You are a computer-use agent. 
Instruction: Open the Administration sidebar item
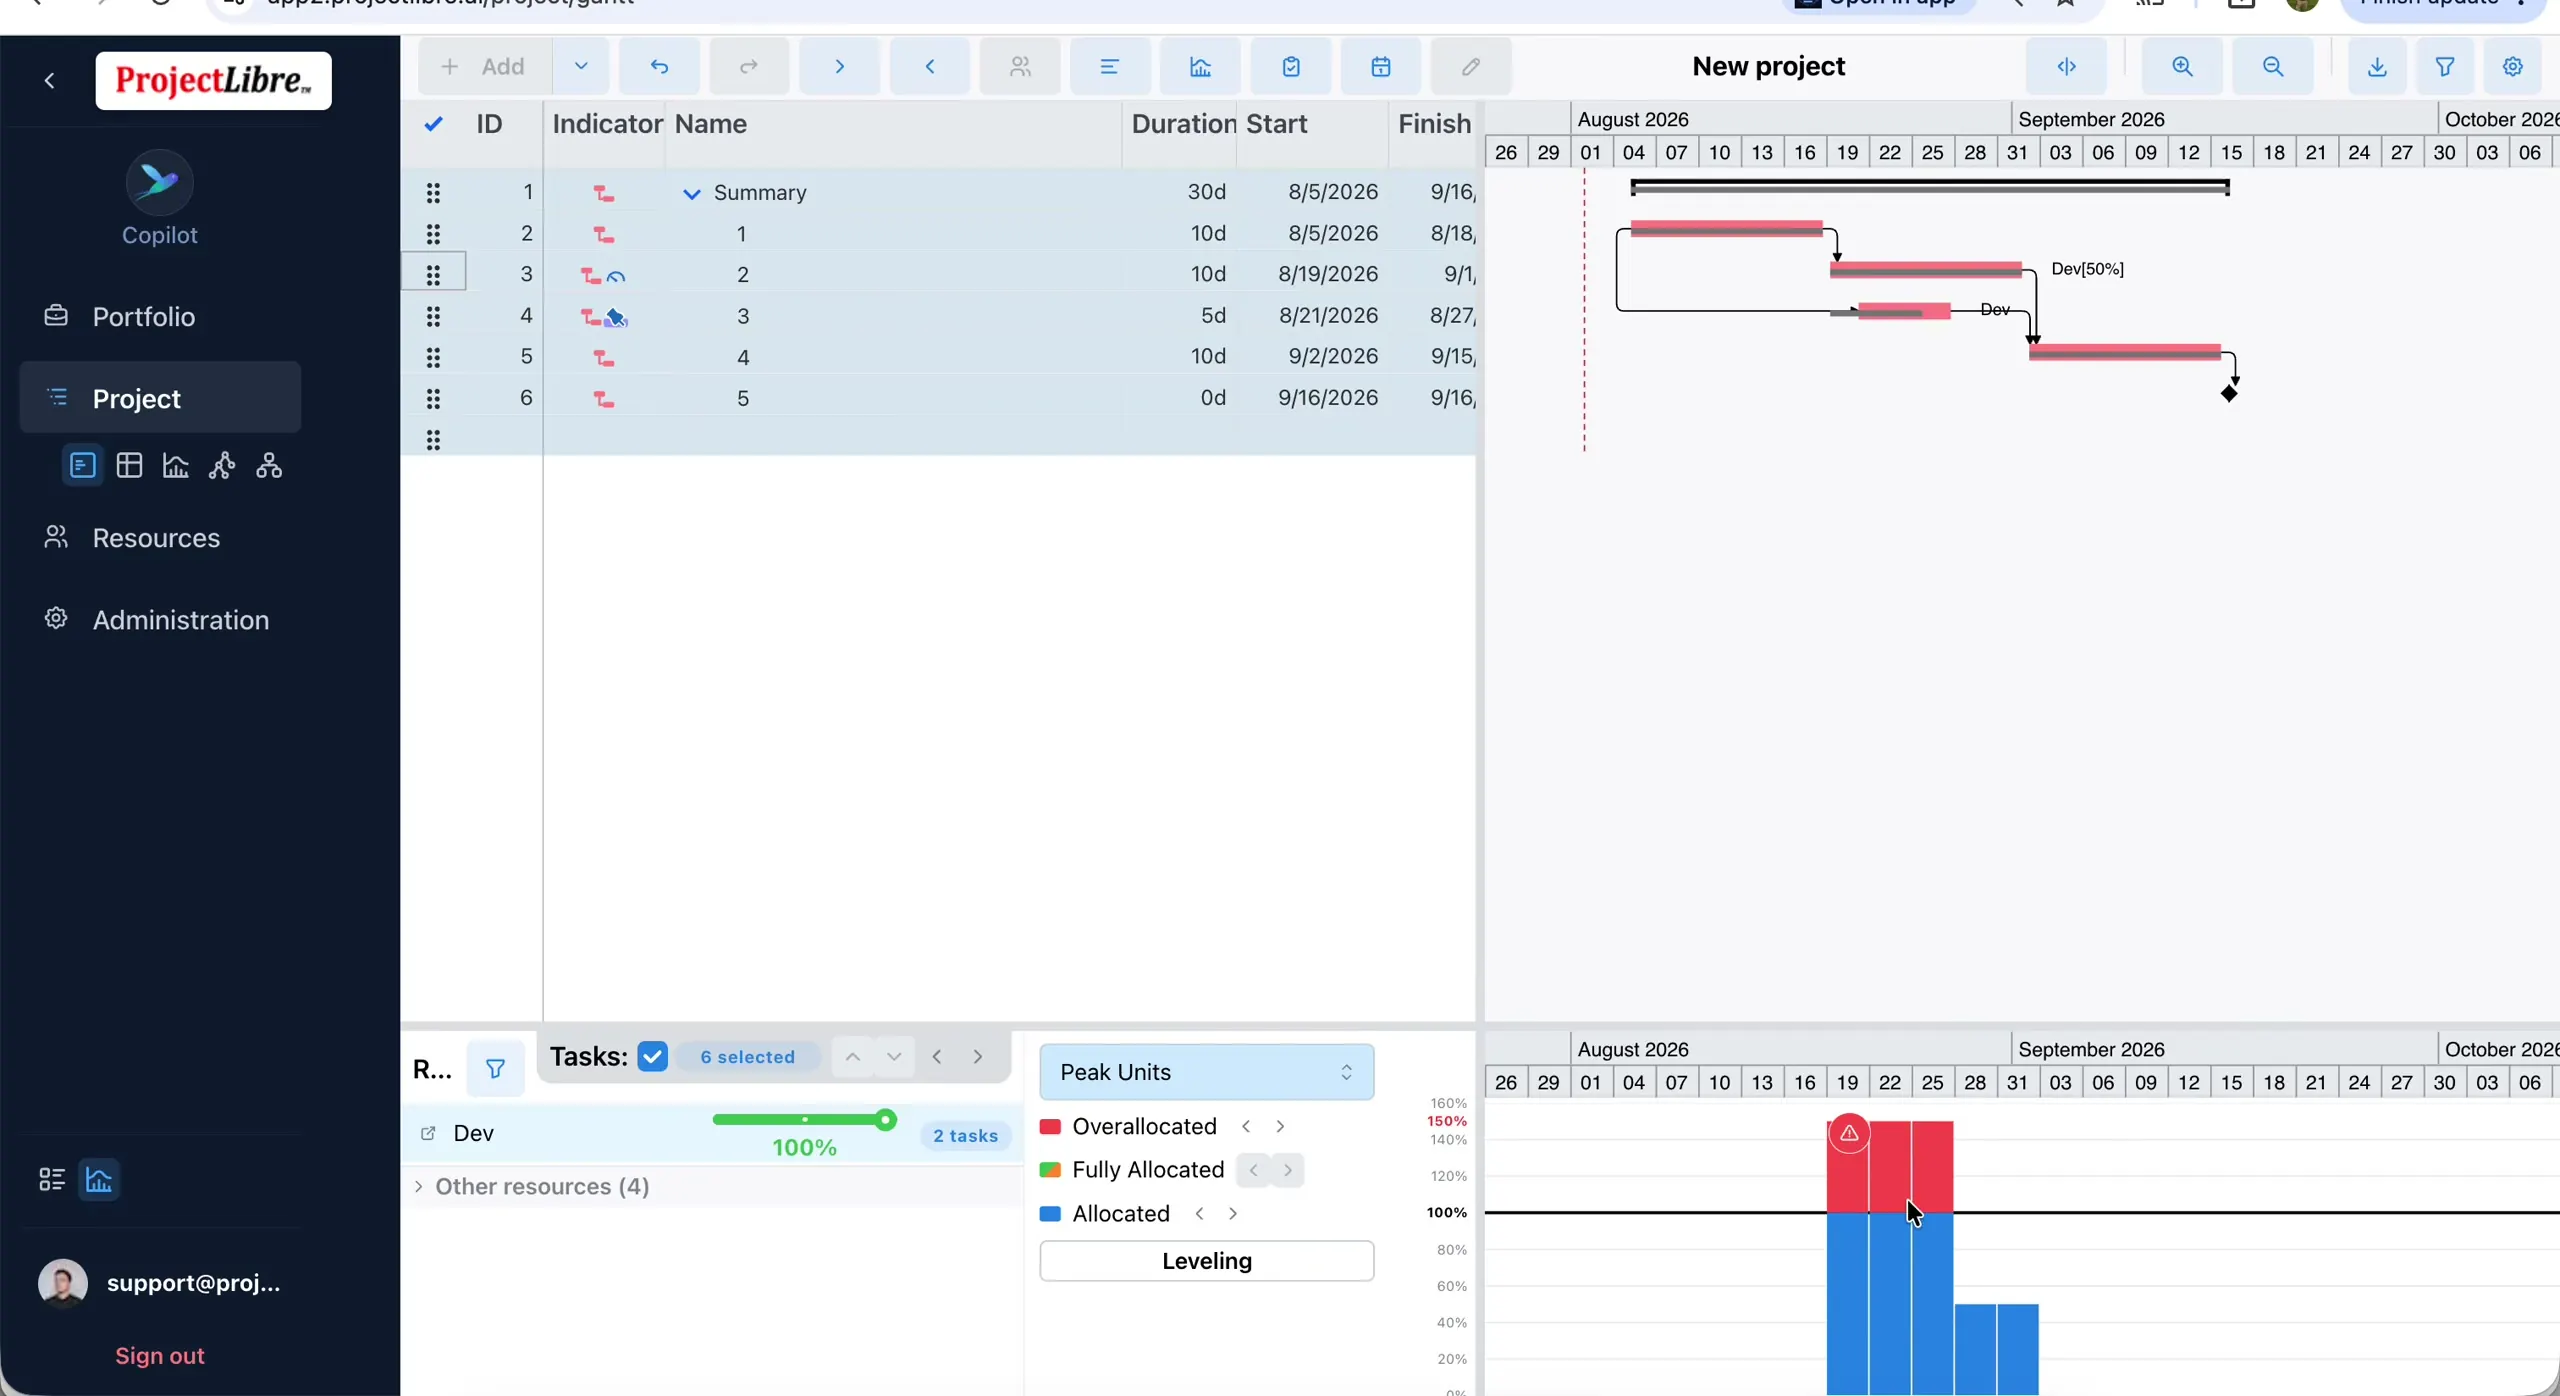[x=160, y=620]
